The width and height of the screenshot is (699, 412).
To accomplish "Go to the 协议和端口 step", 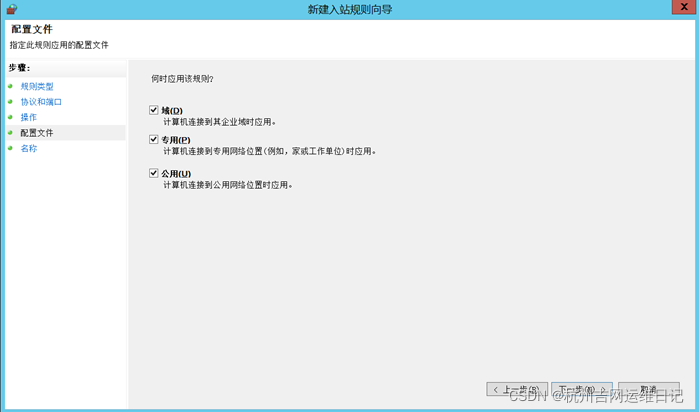I will click(x=41, y=102).
